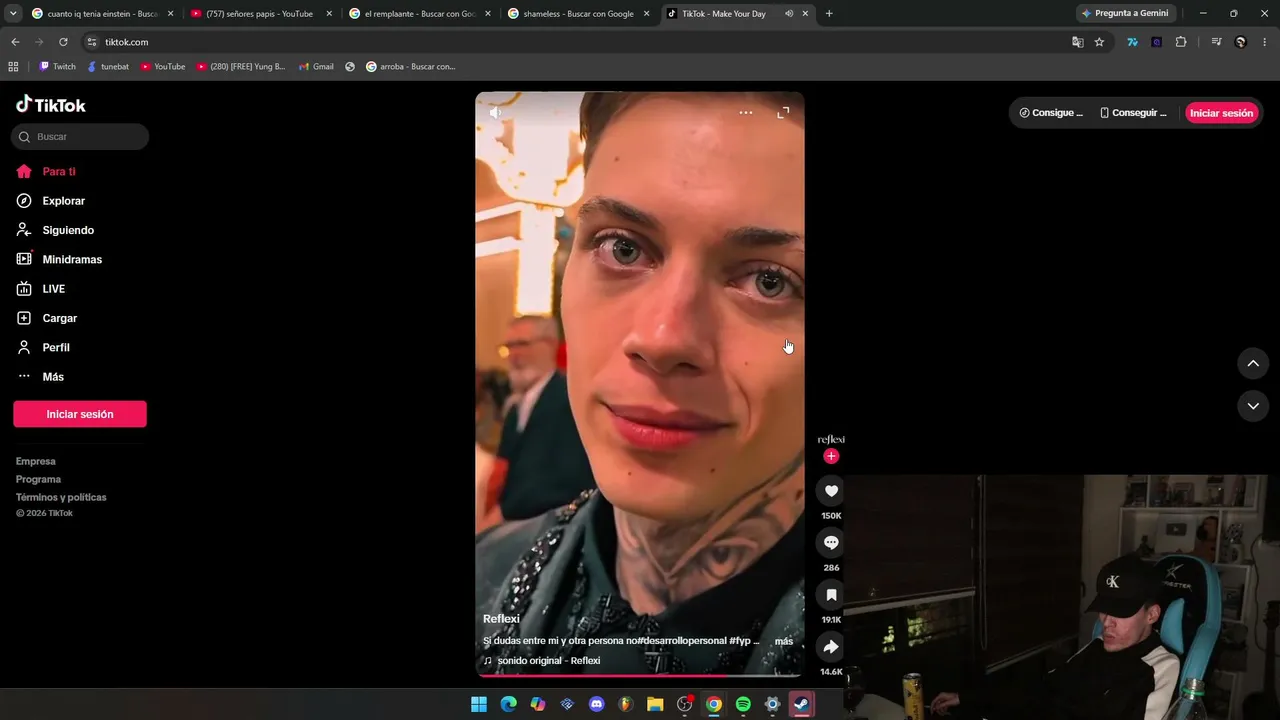Open the (280) [FREE] Yung B... bookmark
This screenshot has height=720, width=1280.
[x=241, y=67]
